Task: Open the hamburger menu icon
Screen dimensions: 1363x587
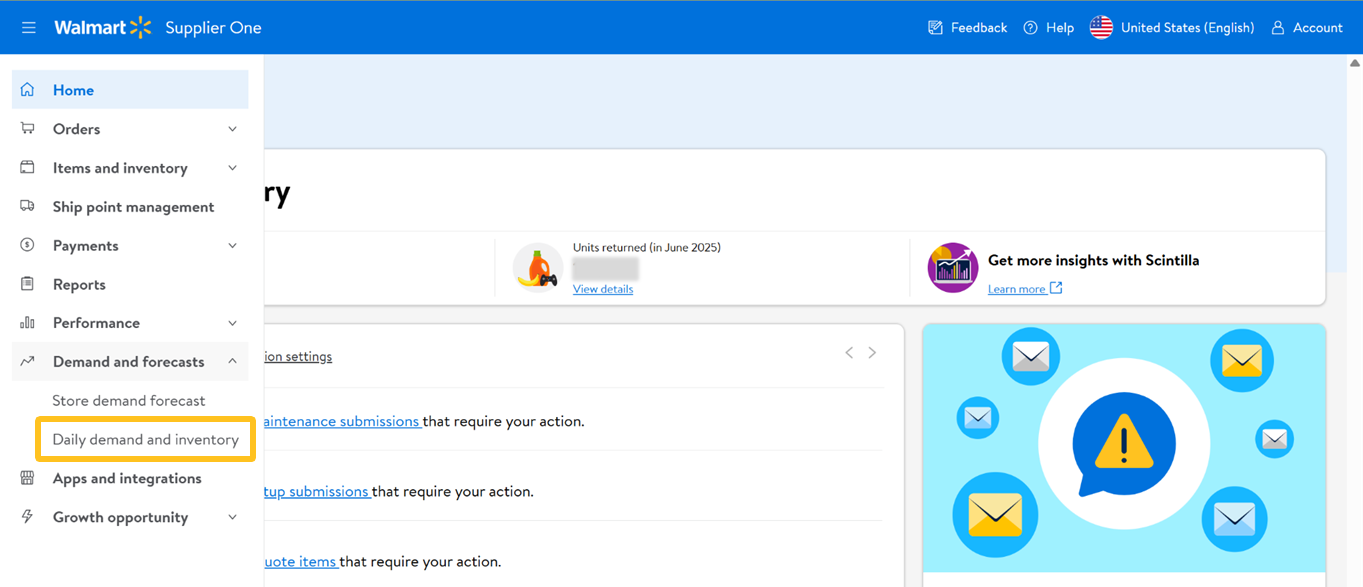Action: [x=29, y=28]
